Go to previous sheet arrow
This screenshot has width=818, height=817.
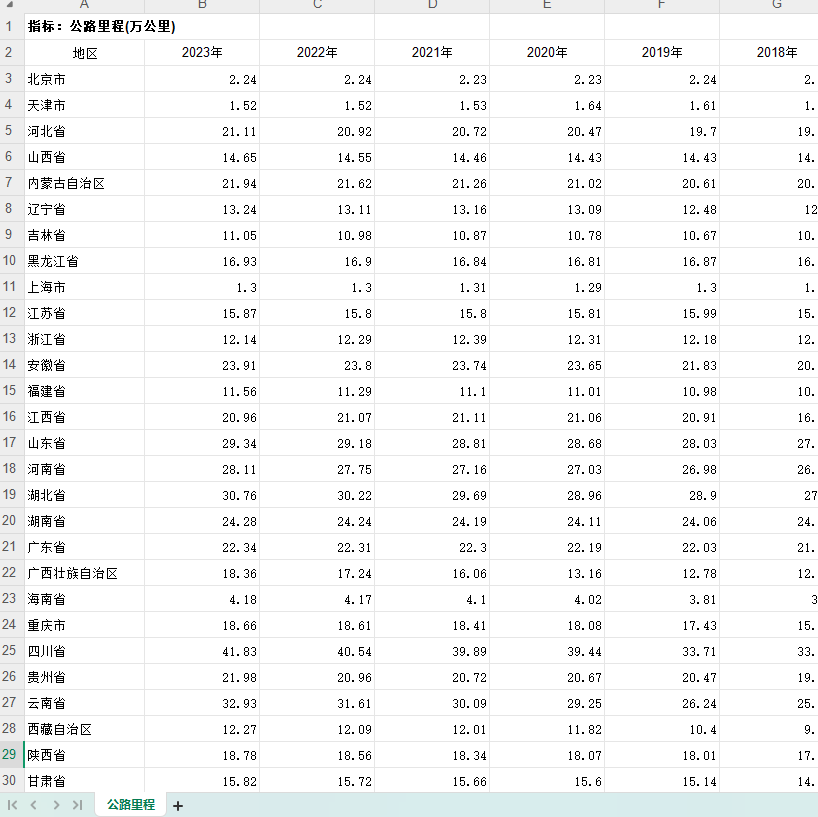click(x=34, y=805)
